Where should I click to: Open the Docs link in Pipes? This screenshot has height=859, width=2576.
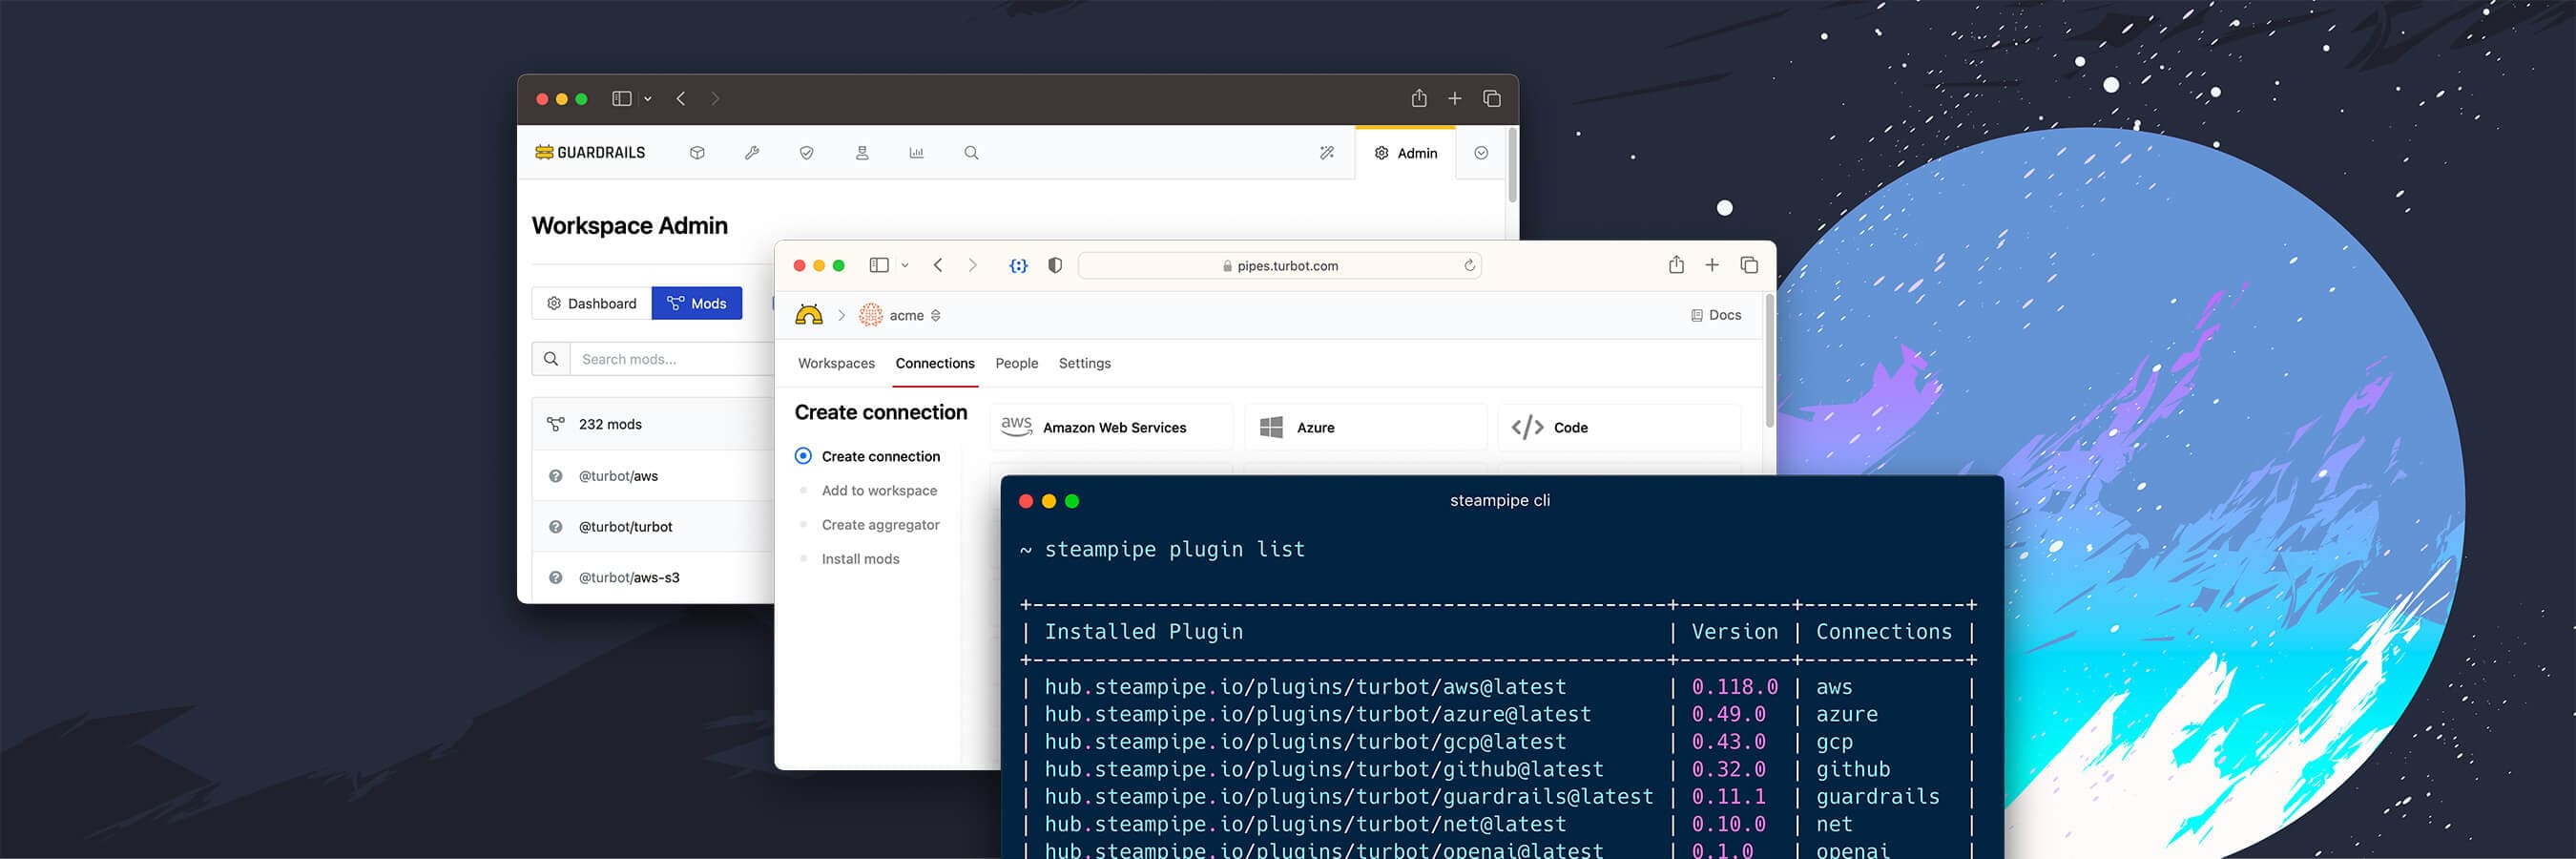click(1716, 315)
